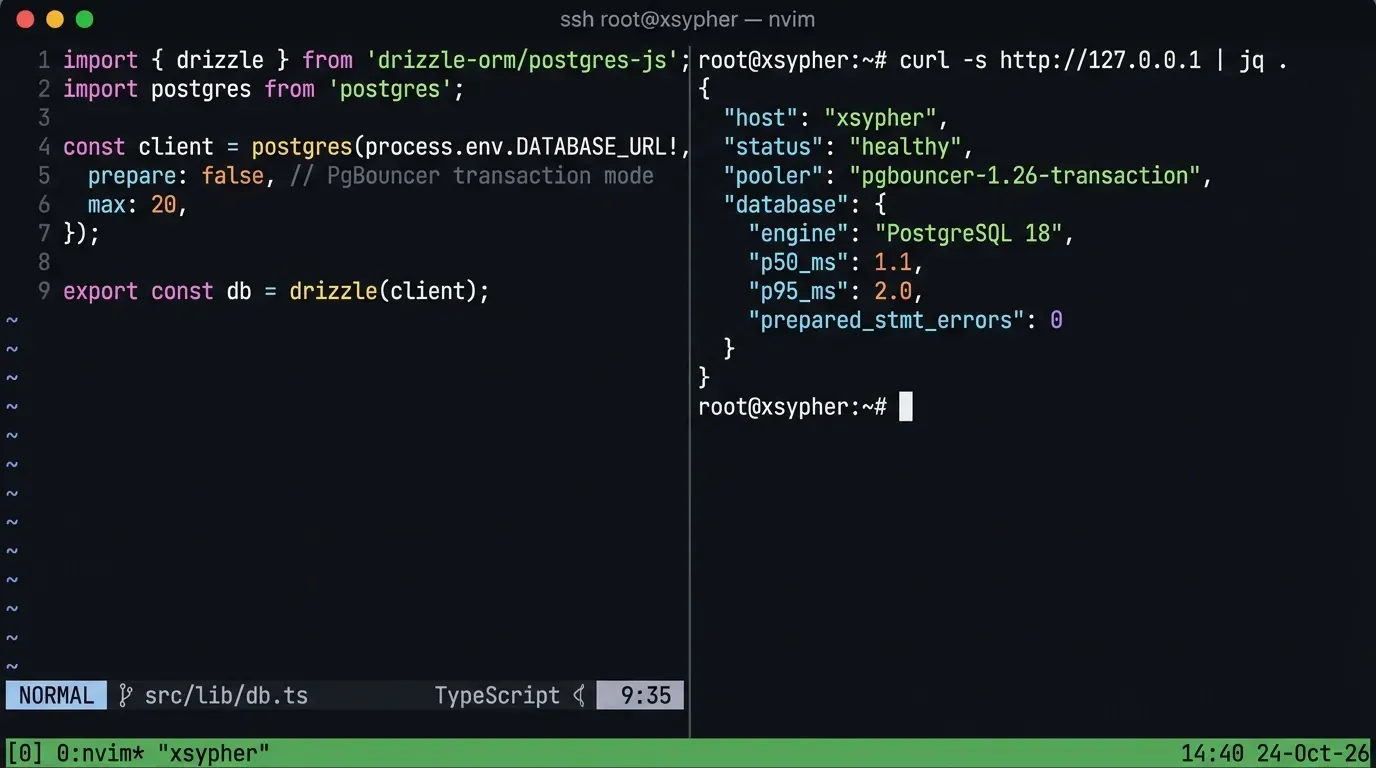The height and width of the screenshot is (768, 1376).
Task: Click the src/lib/db.ts file path
Action: pyautogui.click(x=226, y=695)
